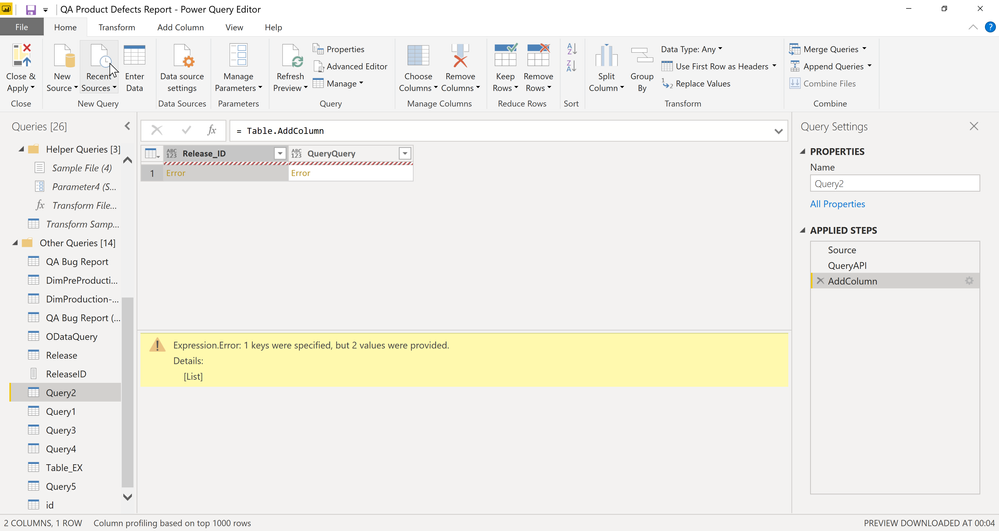Open the Help tab
Screen dimensions: 999x531
(x=273, y=27)
